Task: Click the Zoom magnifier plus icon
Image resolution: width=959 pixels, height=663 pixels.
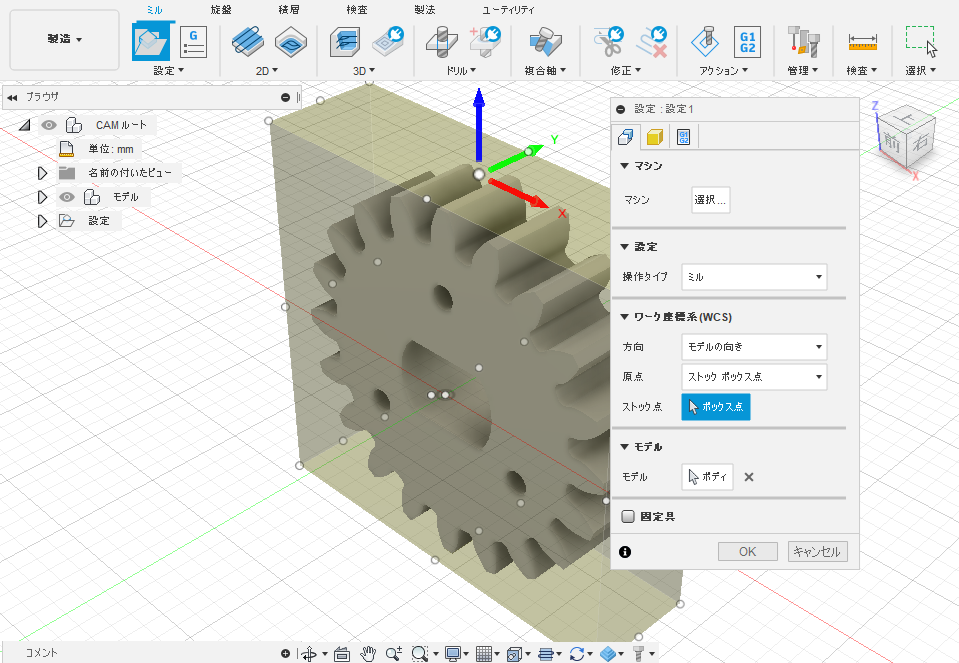Action: point(394,654)
